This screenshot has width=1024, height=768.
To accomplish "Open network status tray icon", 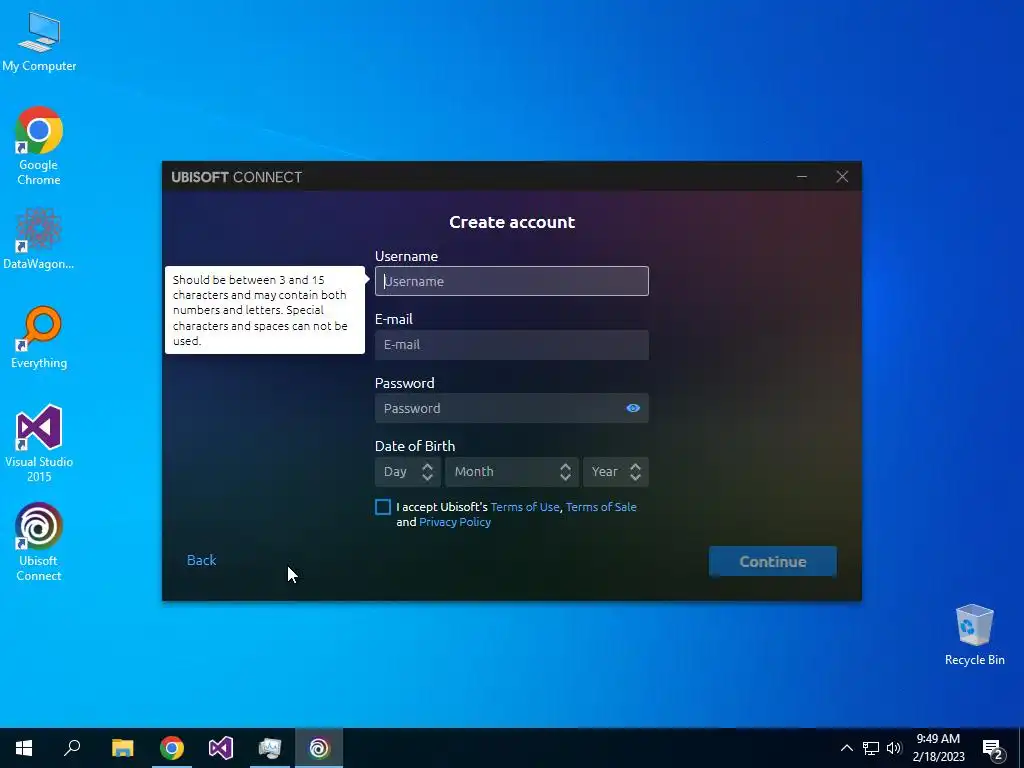I will pos(871,748).
